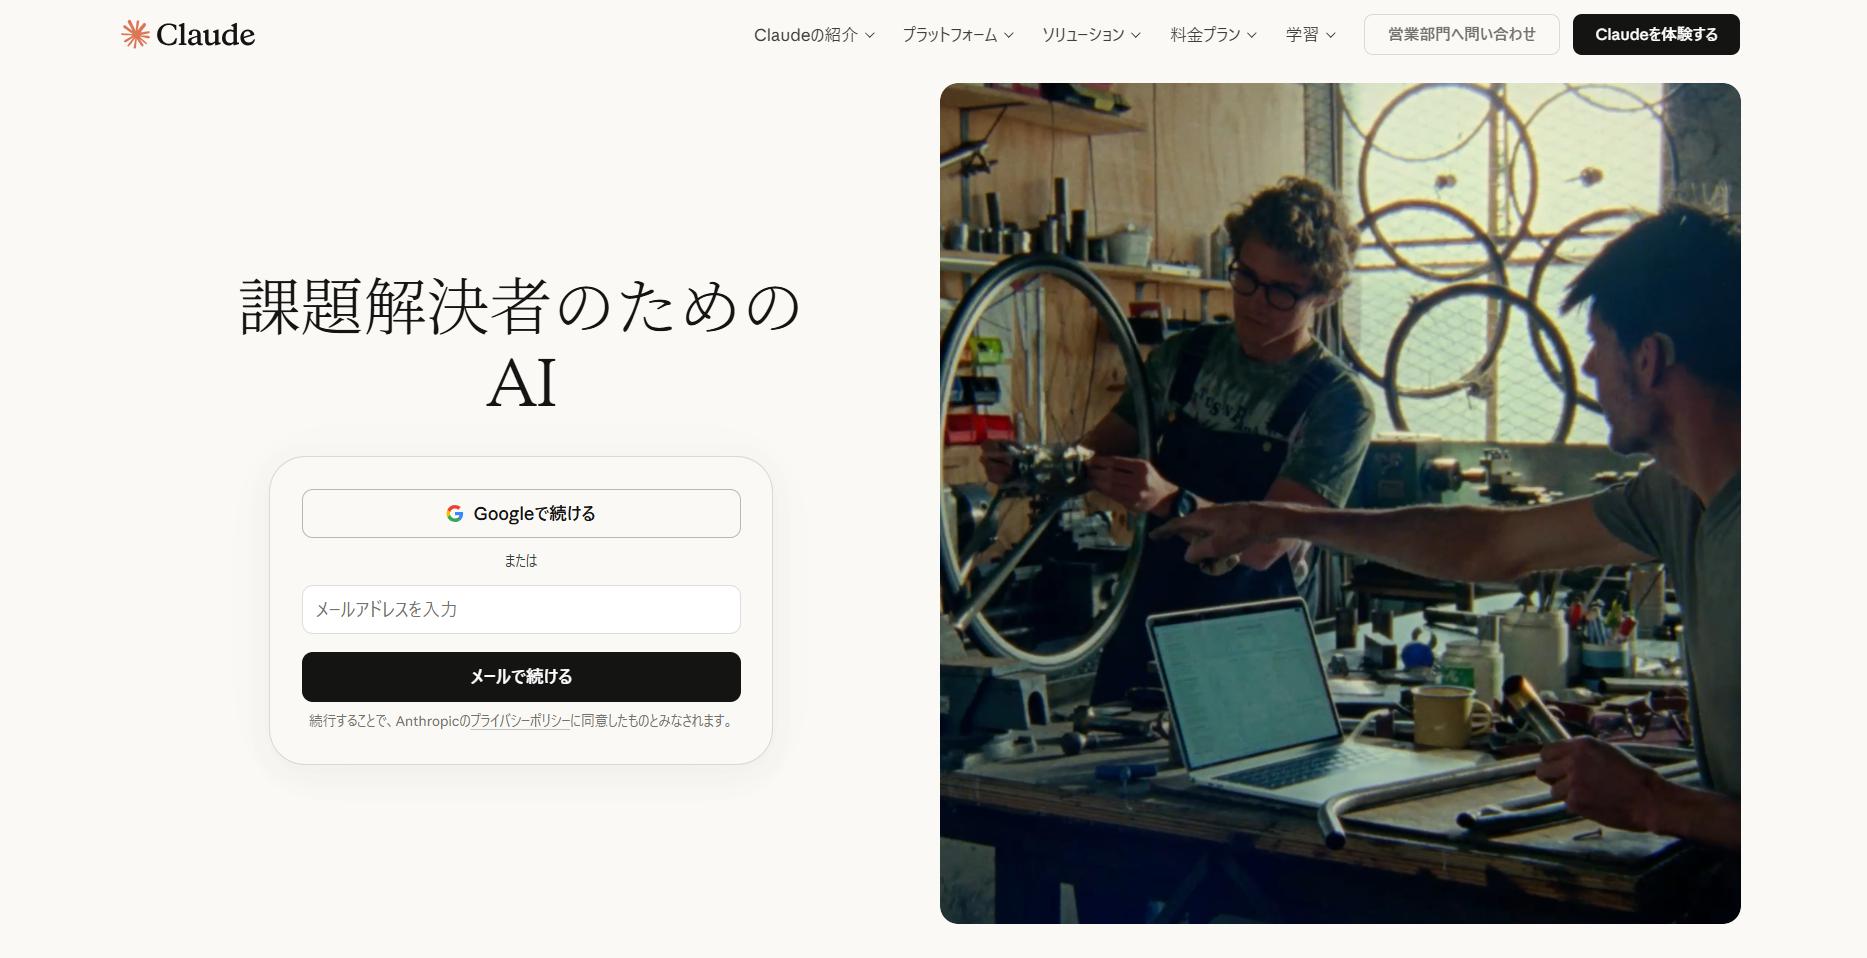Expand the chevron next to プラットフォーム

(1009, 35)
